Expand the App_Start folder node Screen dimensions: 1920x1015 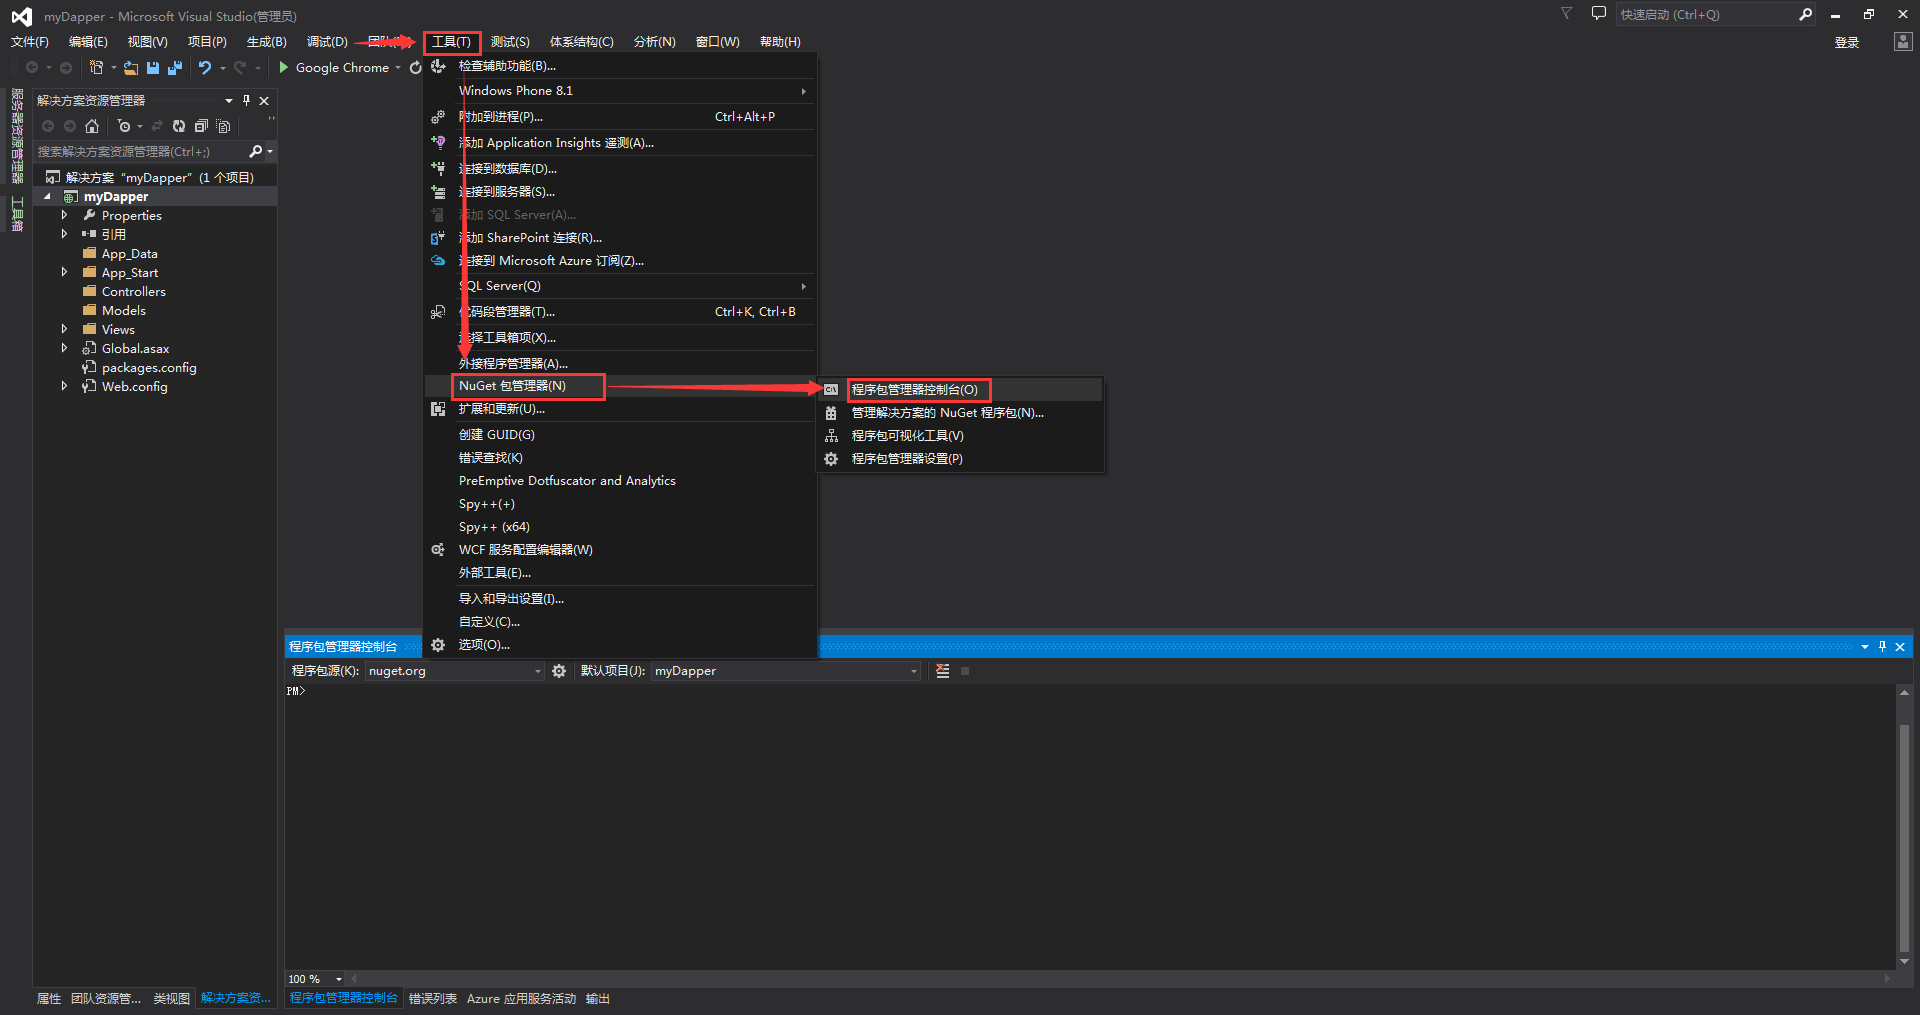point(64,272)
